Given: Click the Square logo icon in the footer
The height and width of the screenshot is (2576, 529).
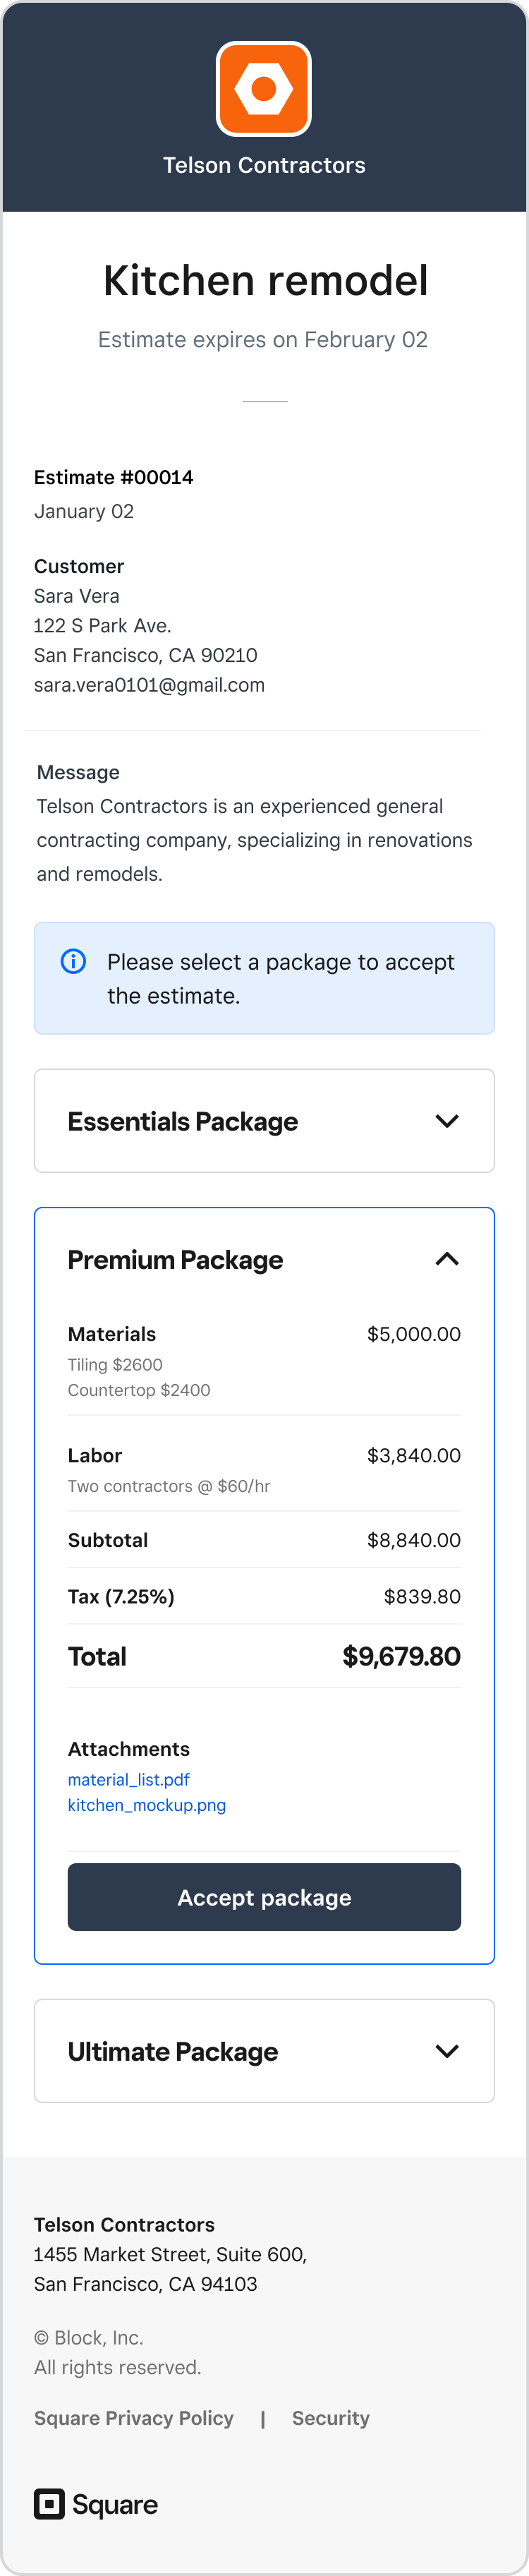Looking at the screenshot, I should pyautogui.click(x=49, y=2503).
